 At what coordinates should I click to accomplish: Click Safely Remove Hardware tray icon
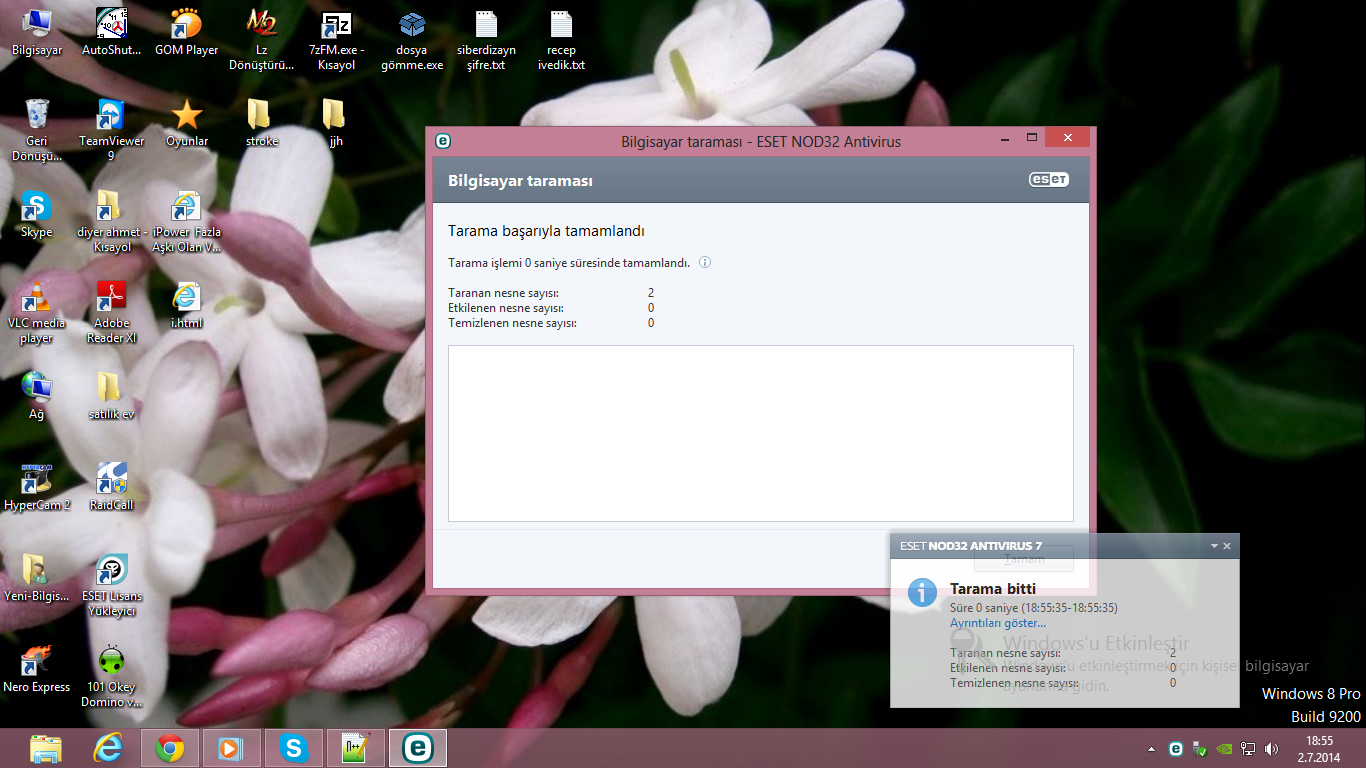tap(1200, 749)
